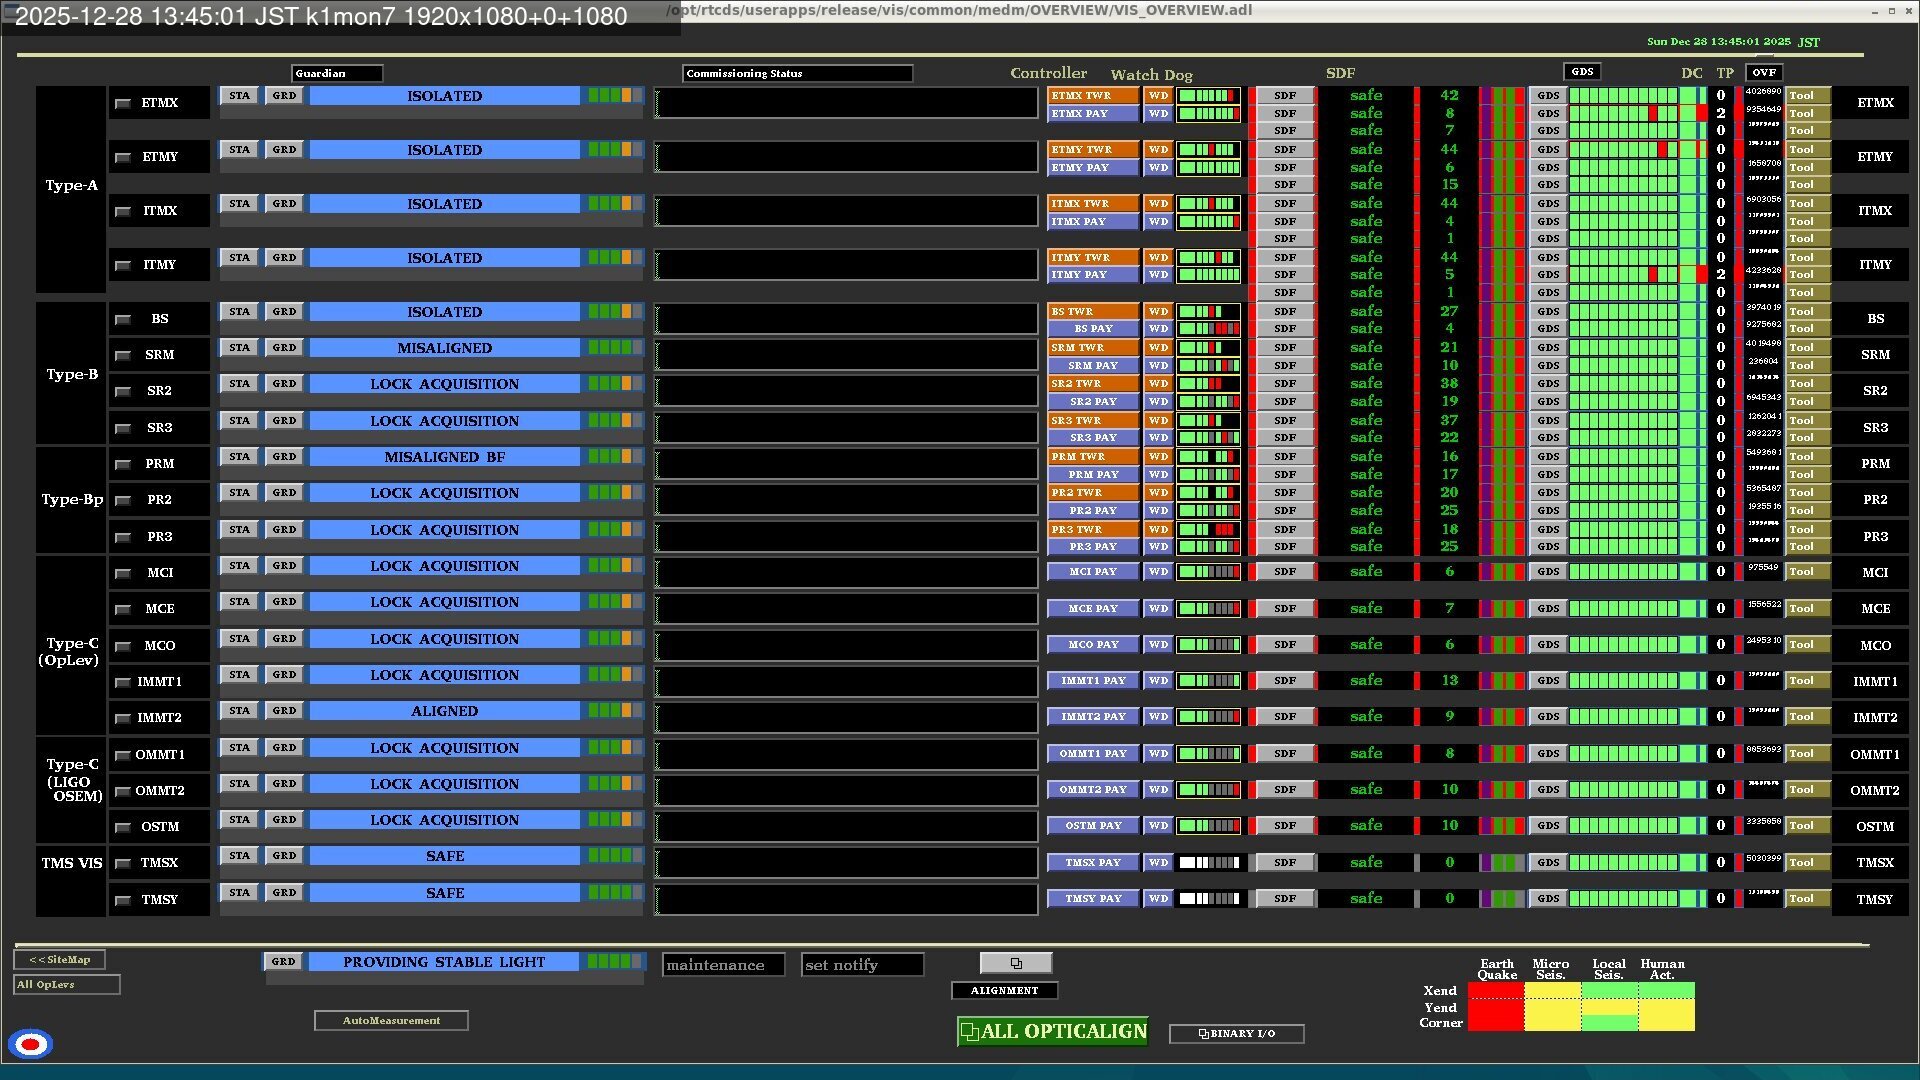Click the red Xend Earth Quake status cell

[x=1496, y=991]
